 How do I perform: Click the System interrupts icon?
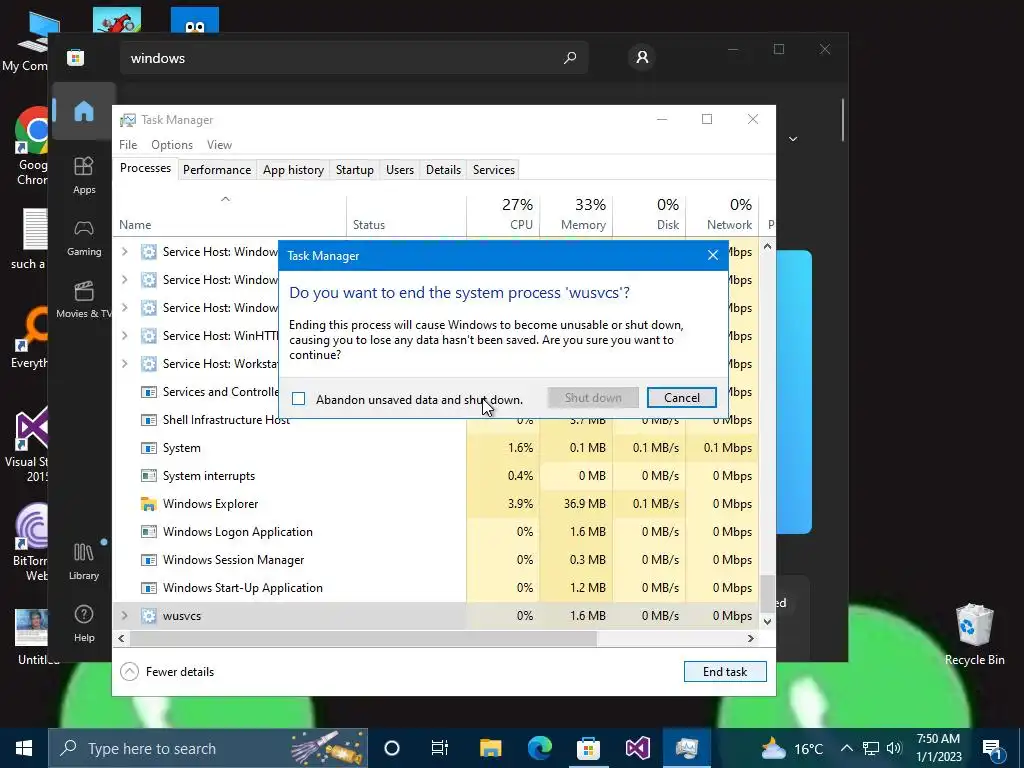[149, 475]
